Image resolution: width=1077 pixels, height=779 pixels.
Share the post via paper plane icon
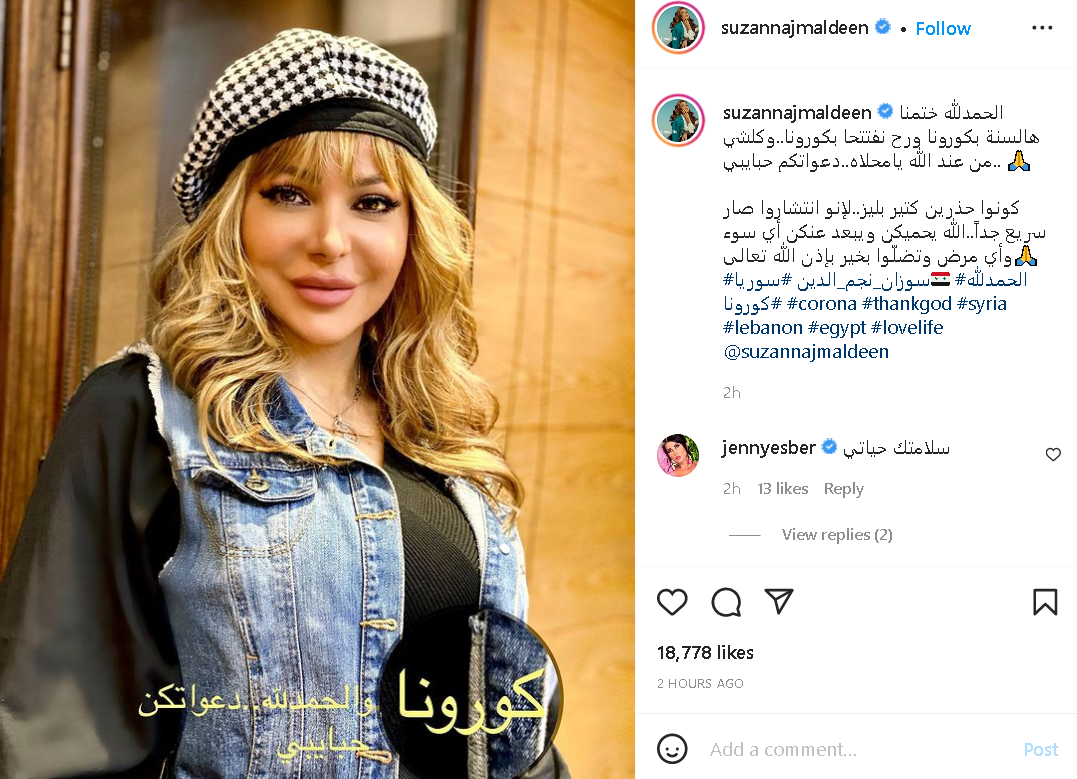click(779, 601)
